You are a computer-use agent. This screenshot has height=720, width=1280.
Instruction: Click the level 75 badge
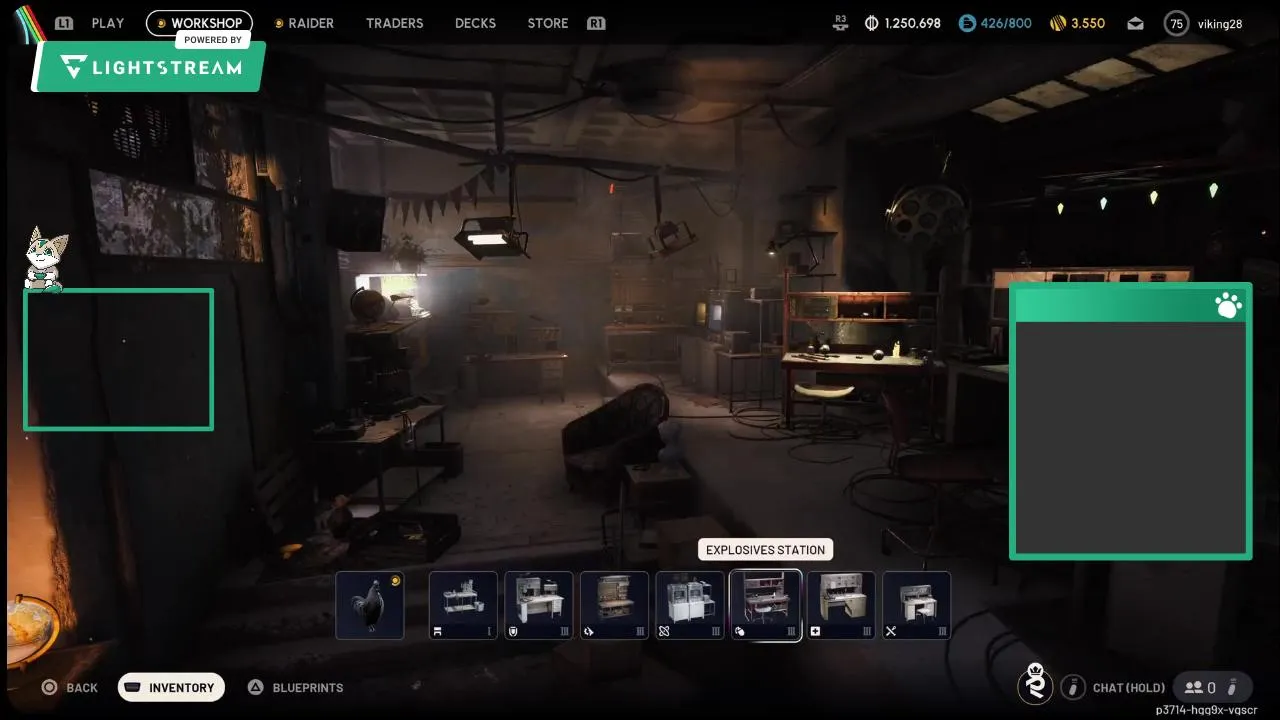point(1176,23)
